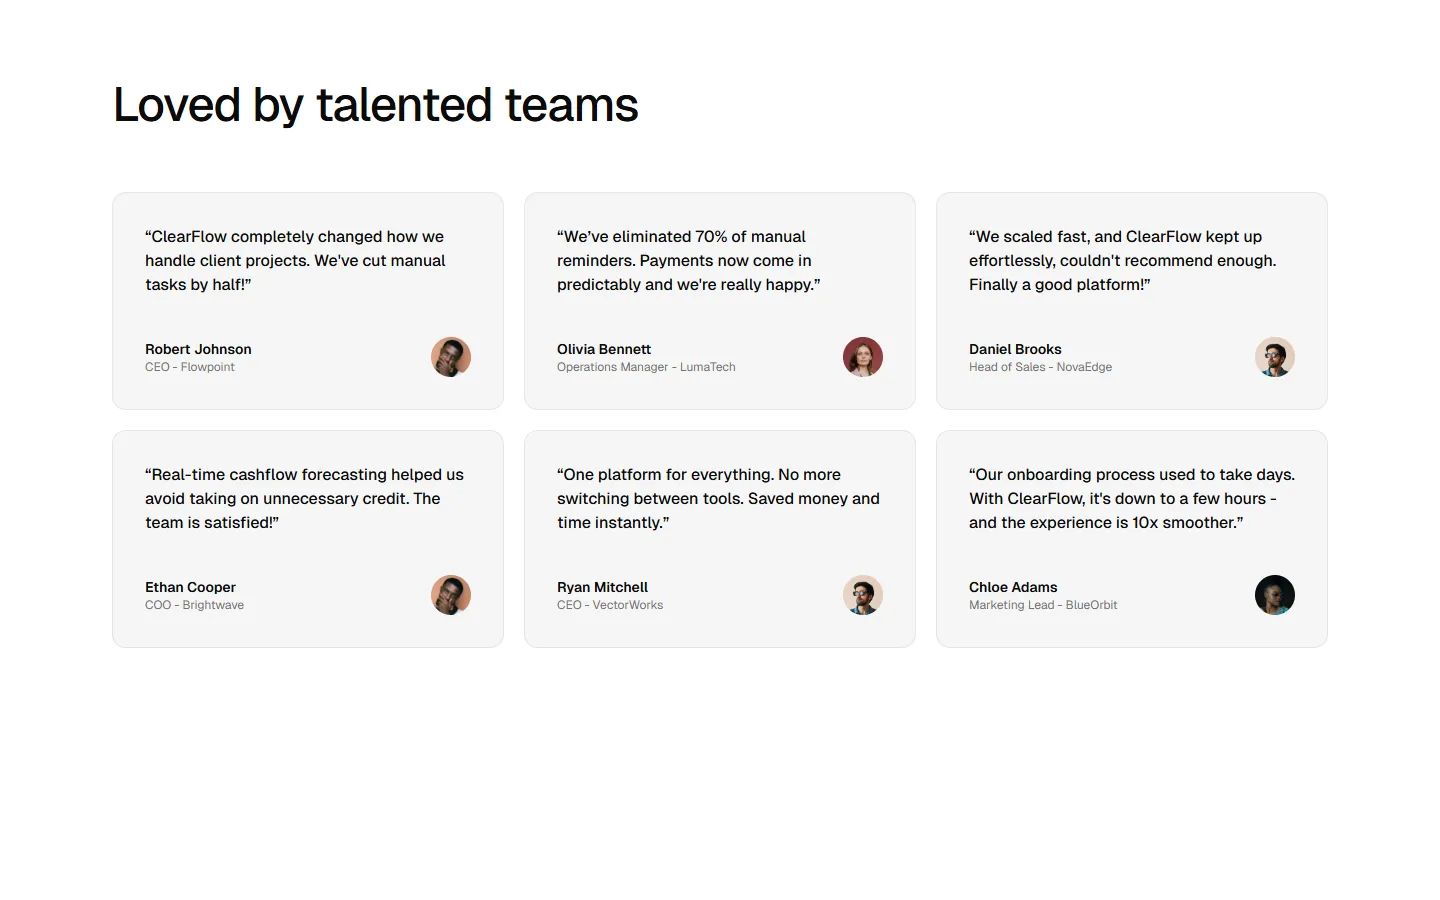Click the name Ethan Cooper

point(190,587)
